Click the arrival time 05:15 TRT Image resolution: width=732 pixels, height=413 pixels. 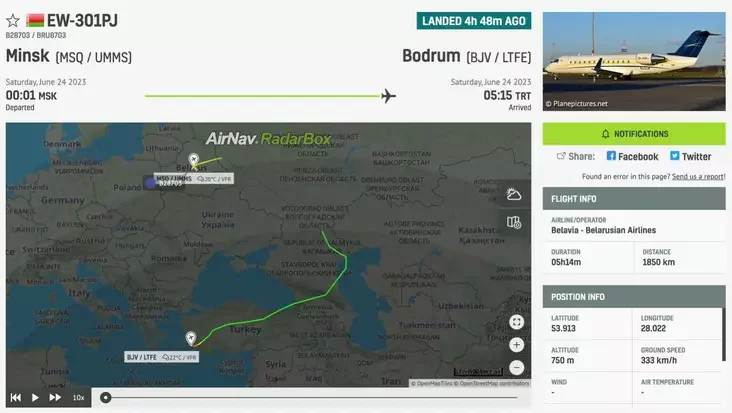click(x=507, y=96)
